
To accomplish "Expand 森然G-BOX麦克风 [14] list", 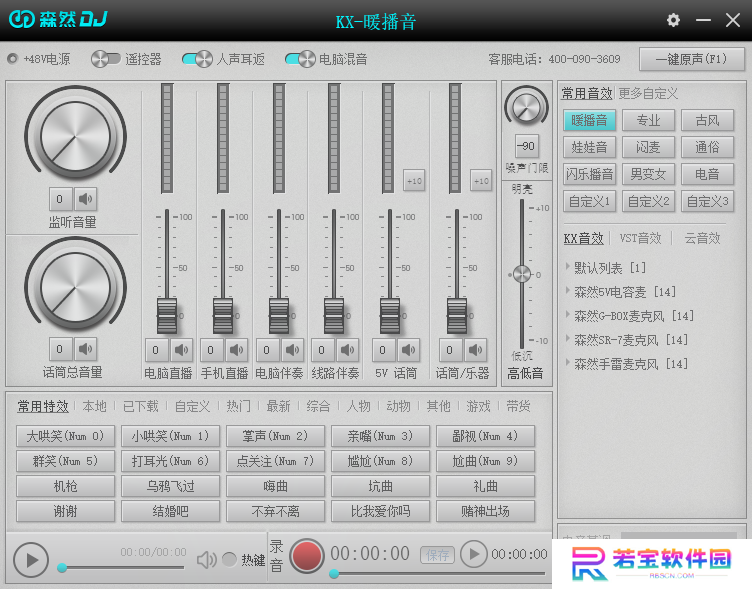I will pos(568,315).
